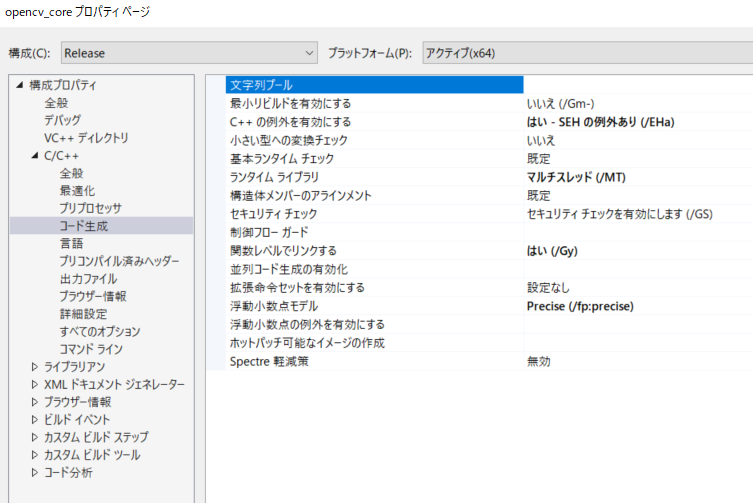Click the はい (/Gy) value
753x503 pixels.
pos(552,251)
